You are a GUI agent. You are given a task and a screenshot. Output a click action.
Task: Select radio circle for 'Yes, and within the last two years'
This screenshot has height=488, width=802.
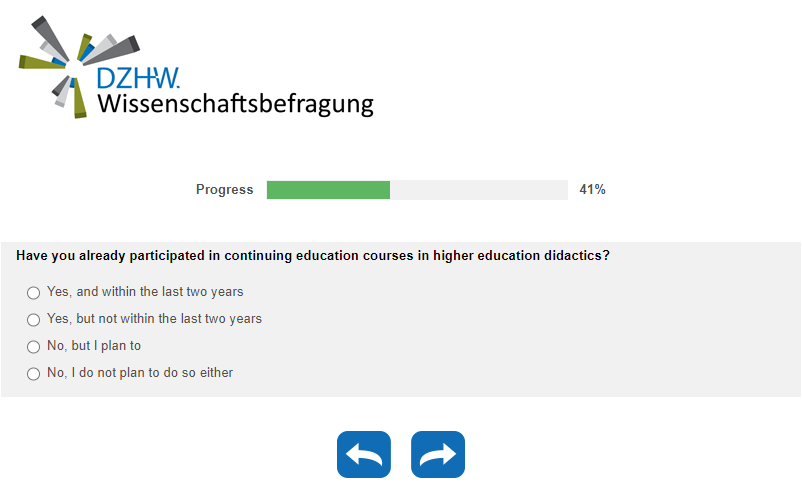coord(33,293)
